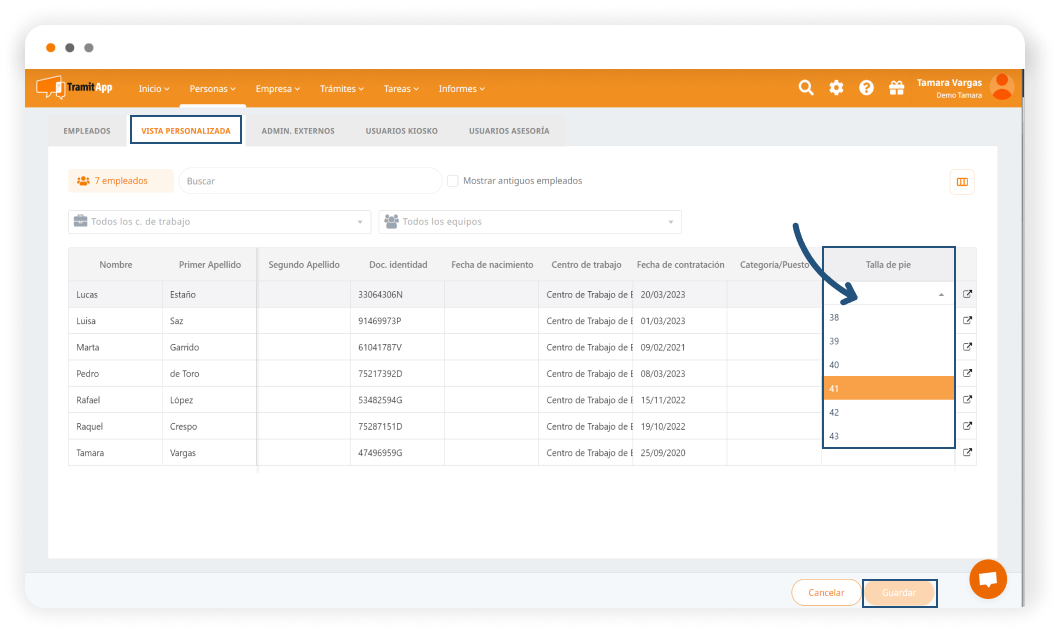Expand Todos los c. de trabajo dropdown
The width and height of the screenshot is (1061, 633).
point(220,222)
